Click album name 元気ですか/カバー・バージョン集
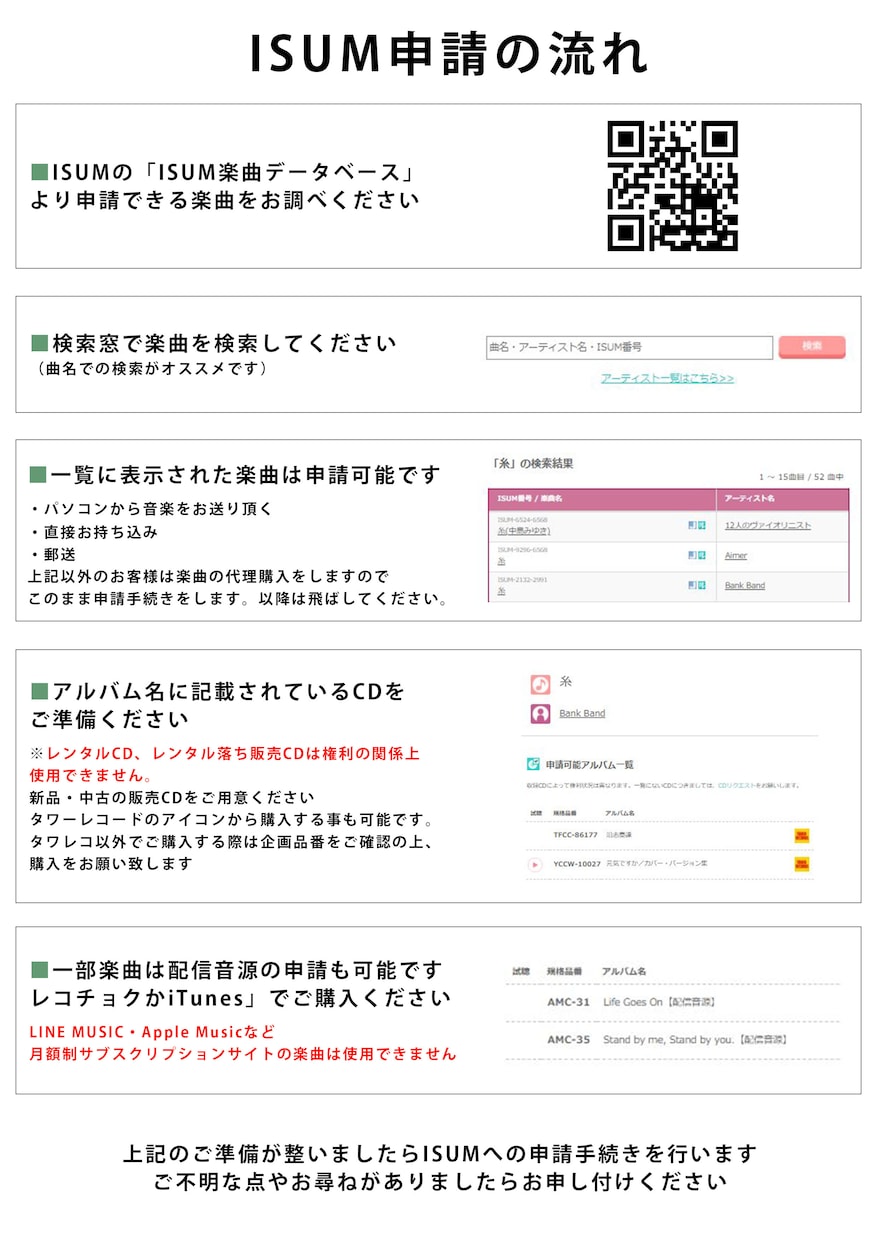The height and width of the screenshot is (1240, 877). coord(657,863)
